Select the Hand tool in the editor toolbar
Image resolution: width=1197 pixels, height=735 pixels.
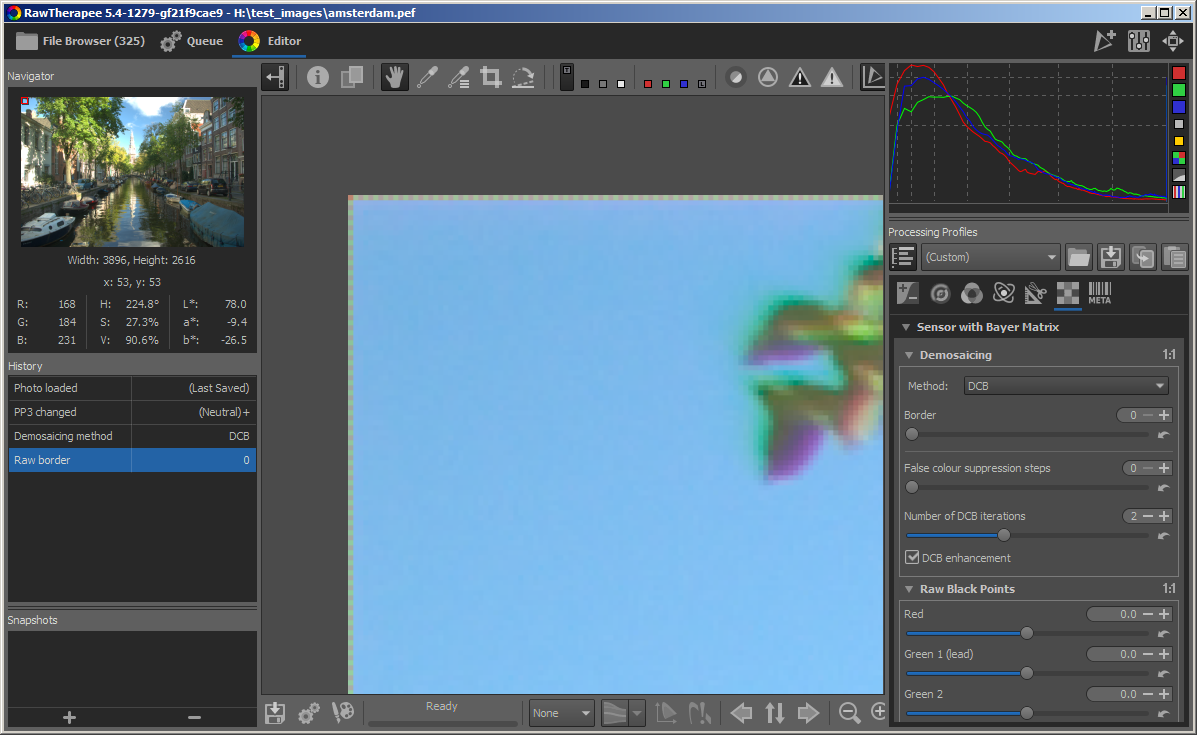394,77
